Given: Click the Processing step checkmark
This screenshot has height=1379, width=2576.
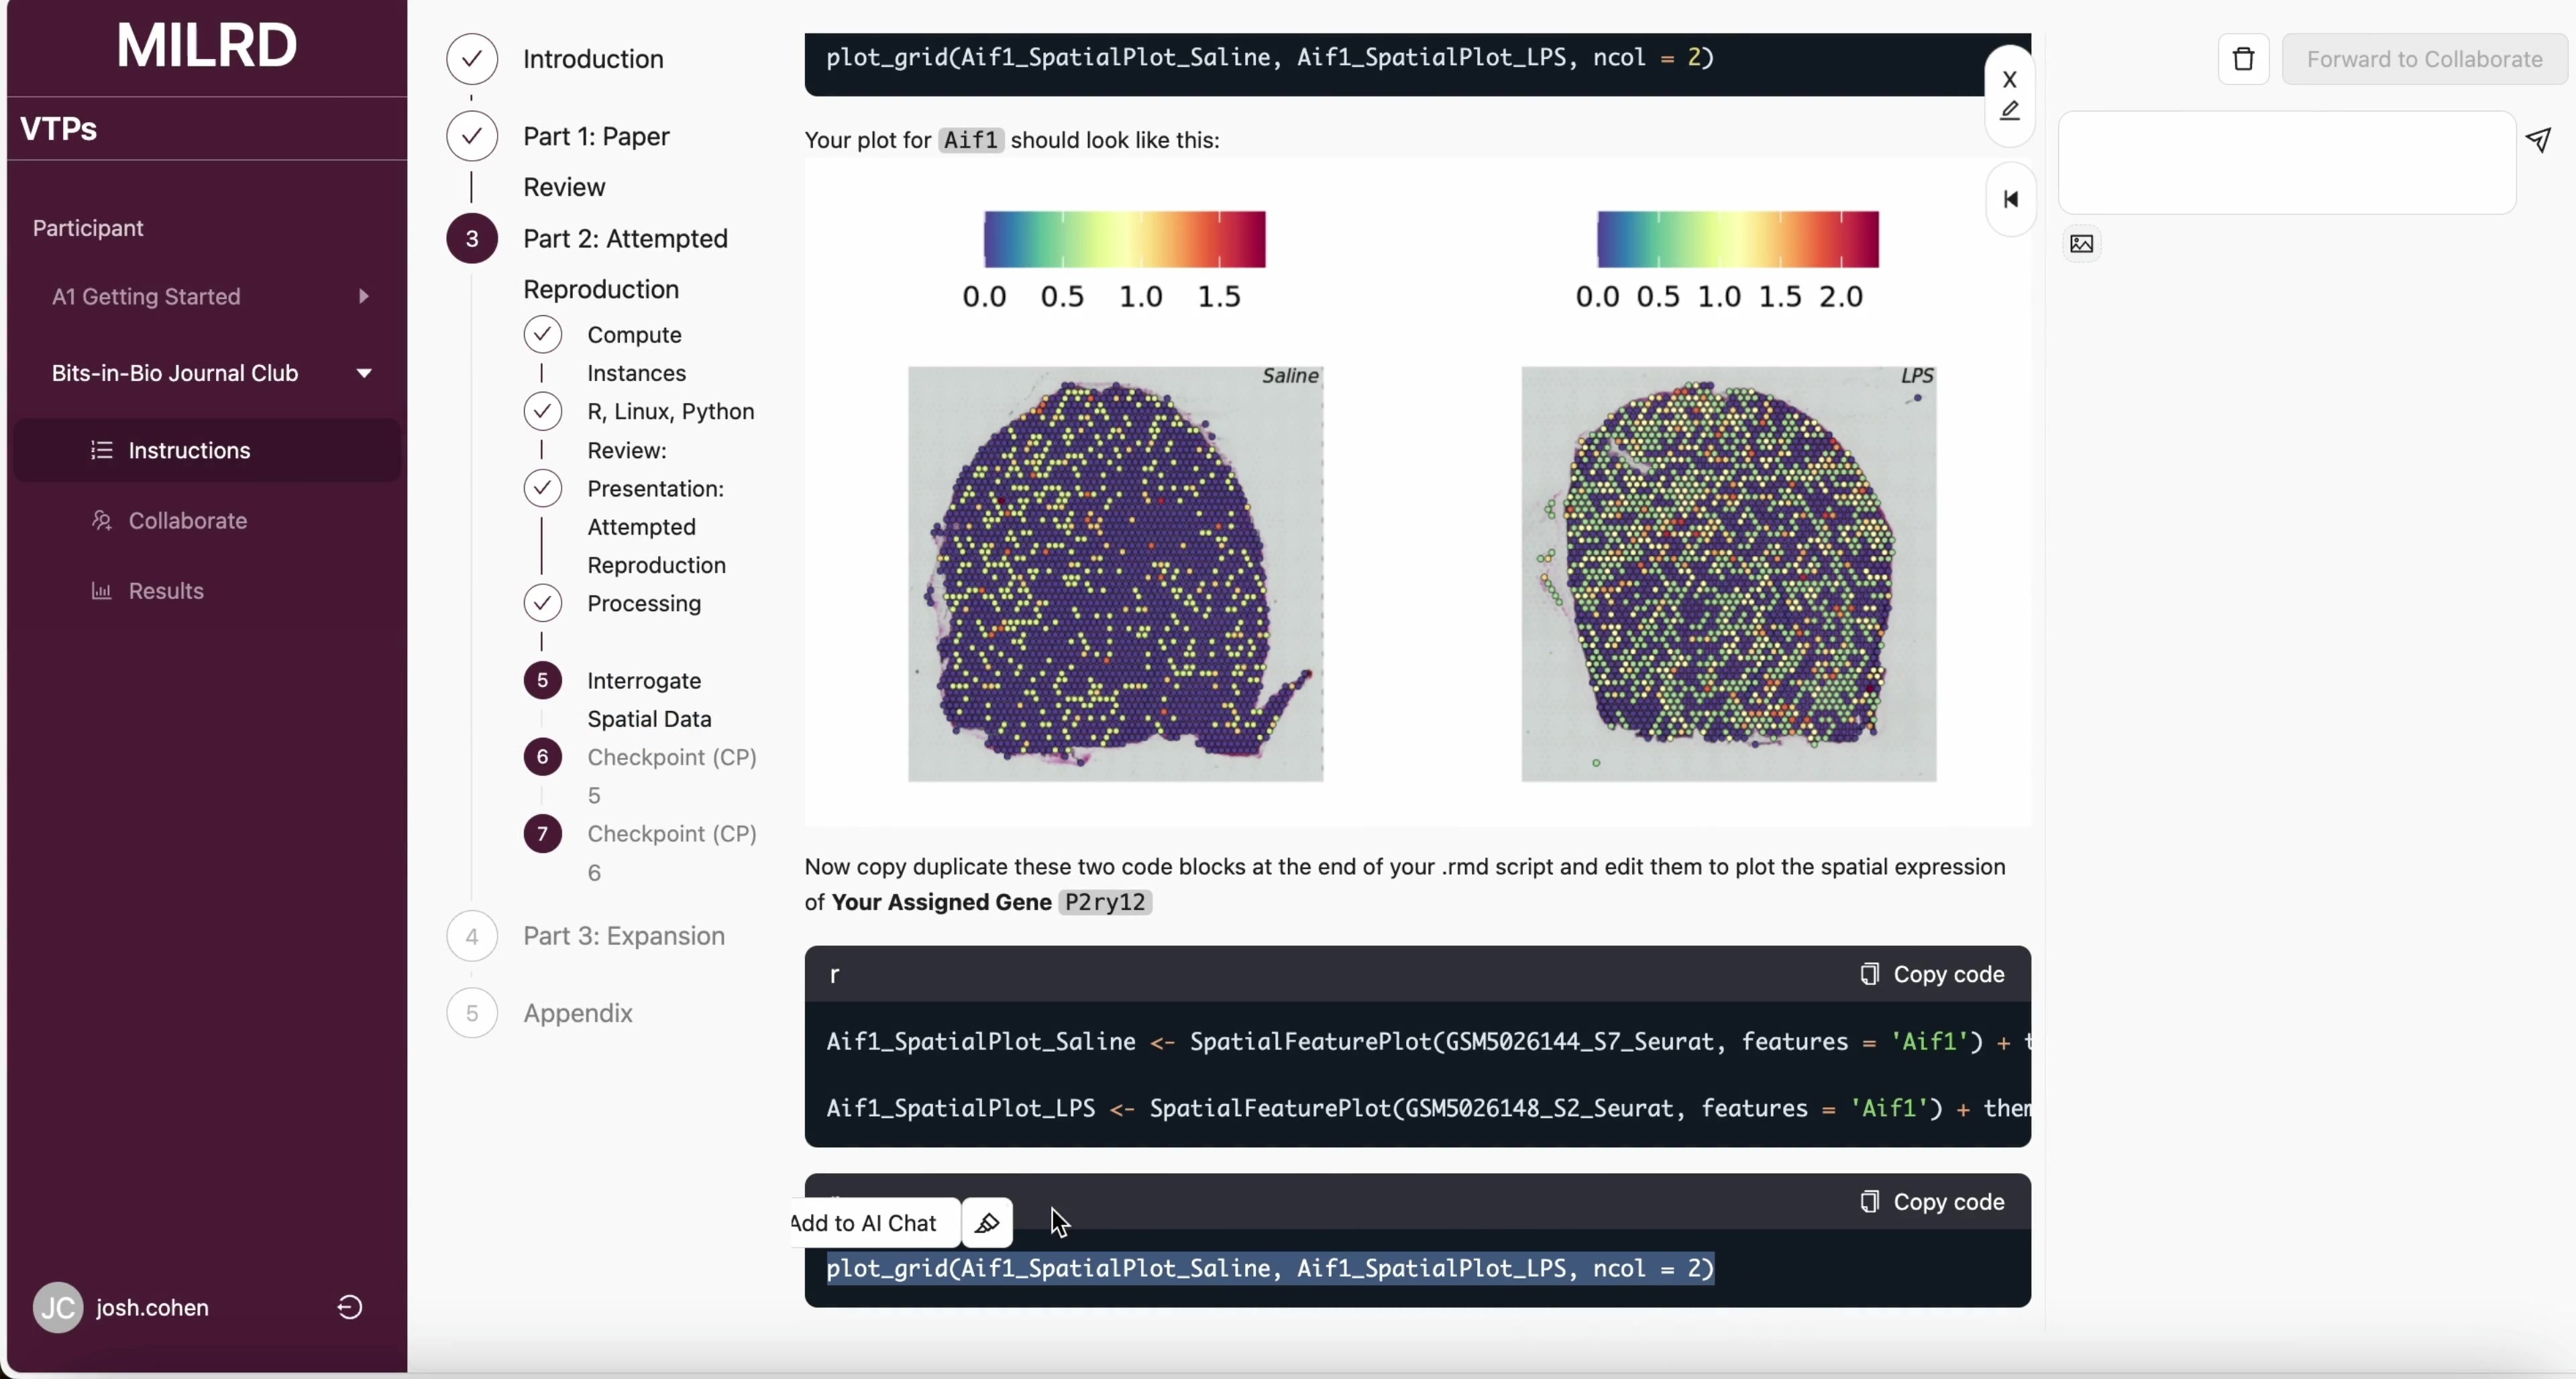Looking at the screenshot, I should click(x=542, y=603).
